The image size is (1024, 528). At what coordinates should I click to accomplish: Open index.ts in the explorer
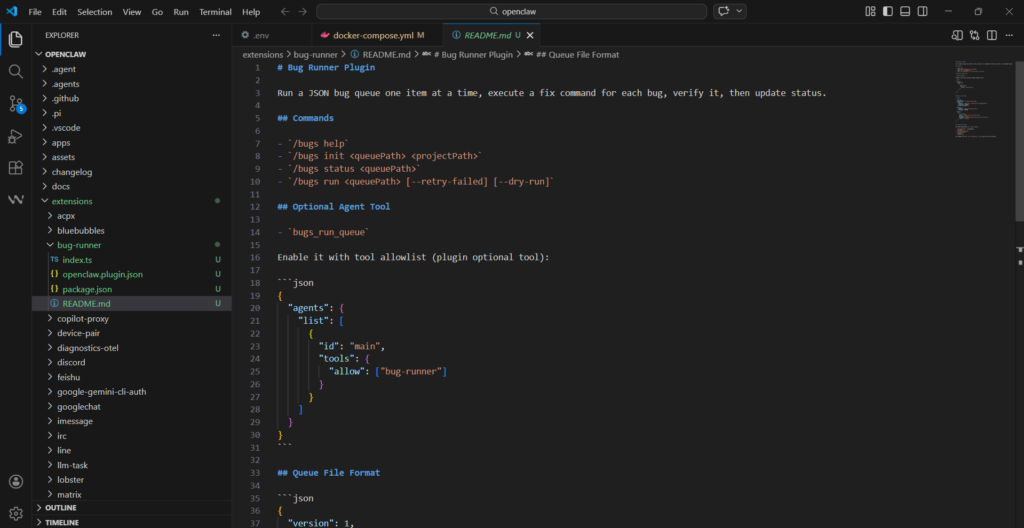pyautogui.click(x=131, y=259)
